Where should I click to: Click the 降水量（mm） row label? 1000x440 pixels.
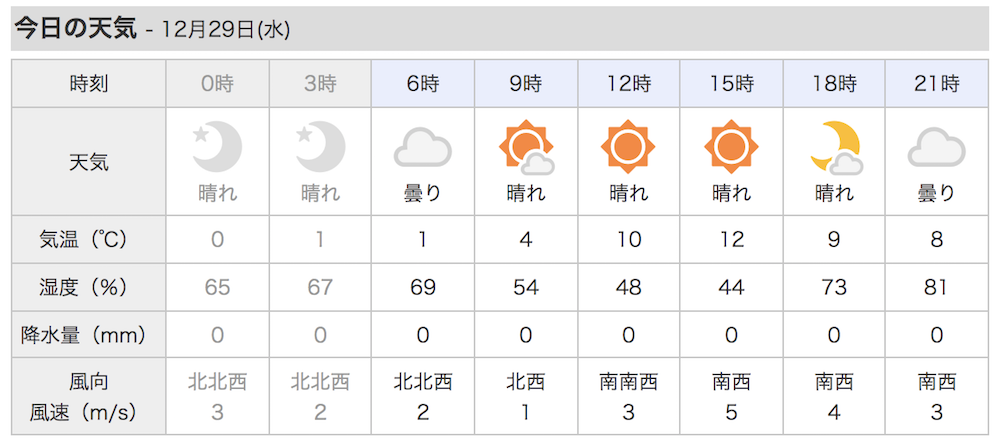[89, 334]
